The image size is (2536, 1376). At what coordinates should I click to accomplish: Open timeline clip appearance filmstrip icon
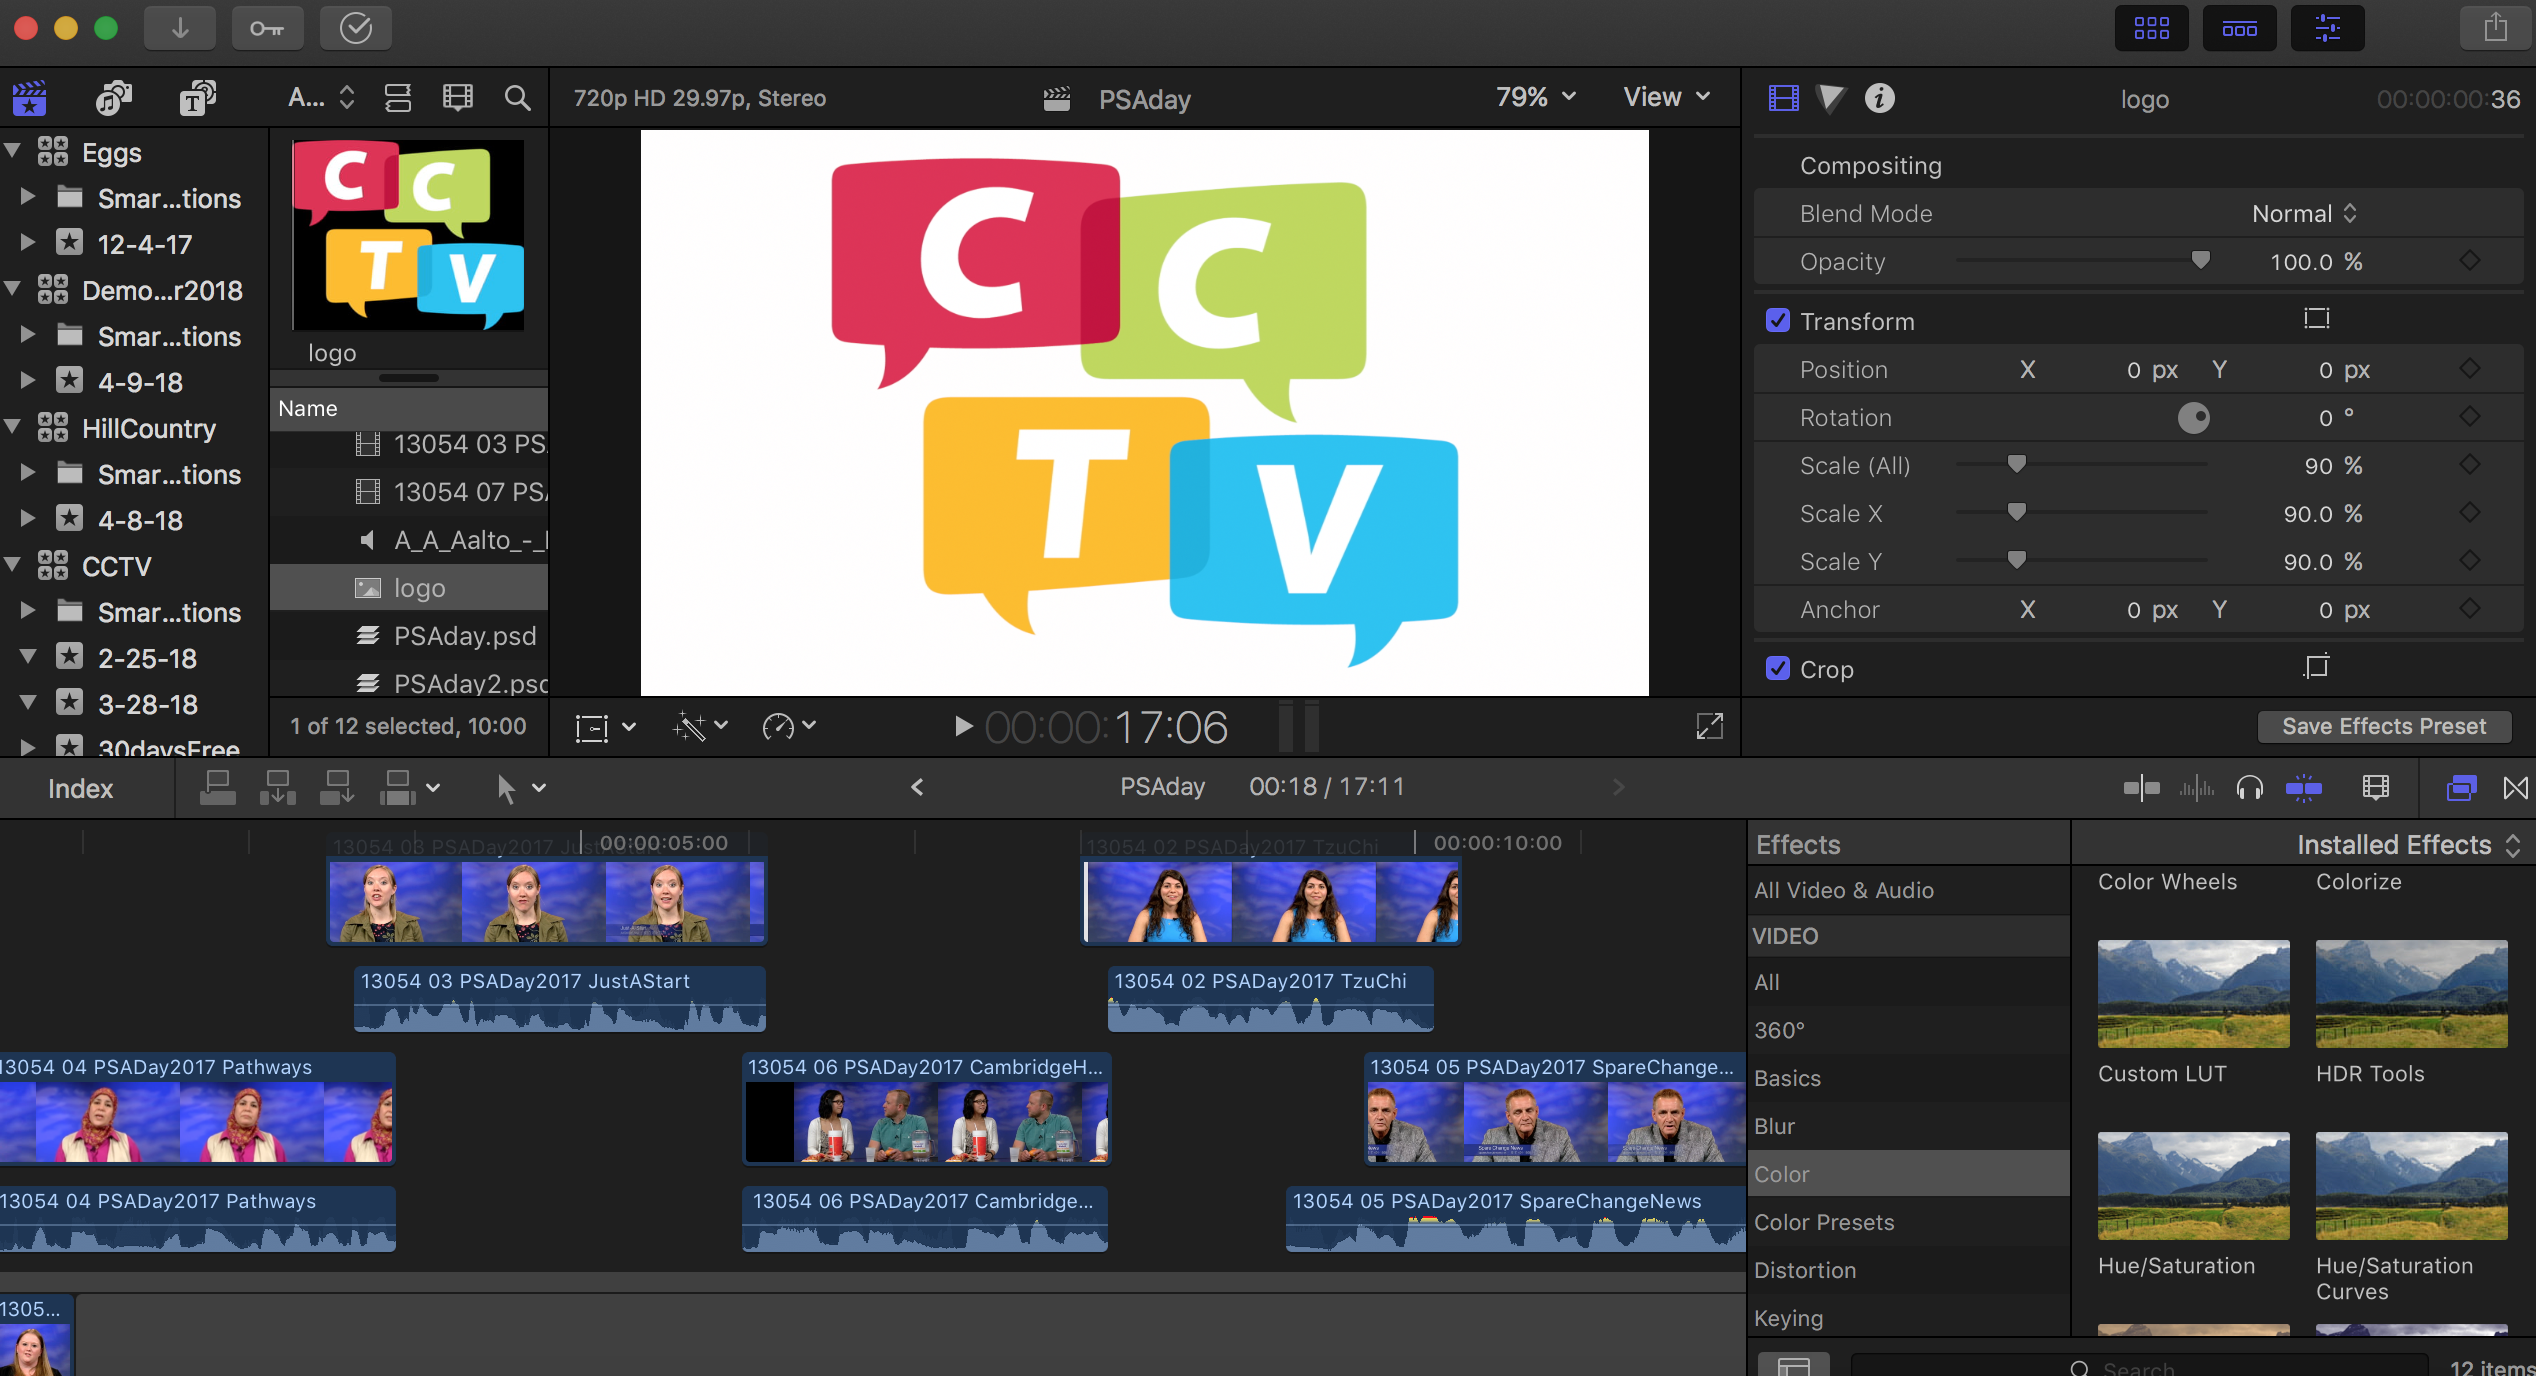2376,788
